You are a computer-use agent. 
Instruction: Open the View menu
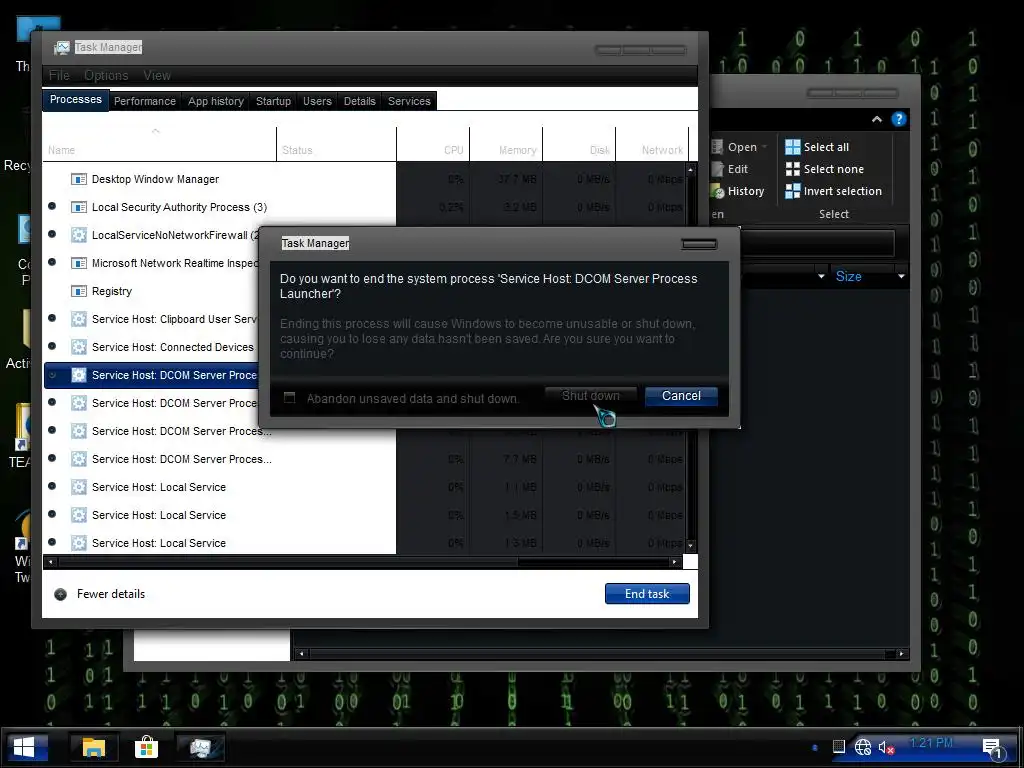(157, 76)
